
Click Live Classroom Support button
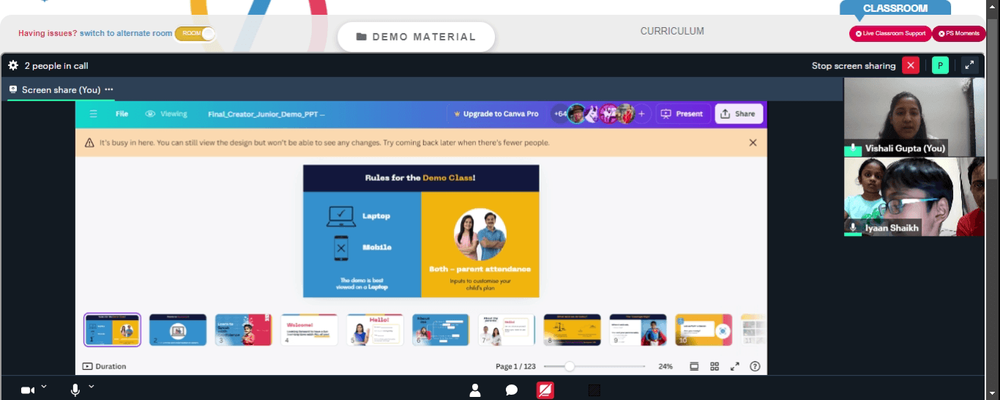pos(890,33)
